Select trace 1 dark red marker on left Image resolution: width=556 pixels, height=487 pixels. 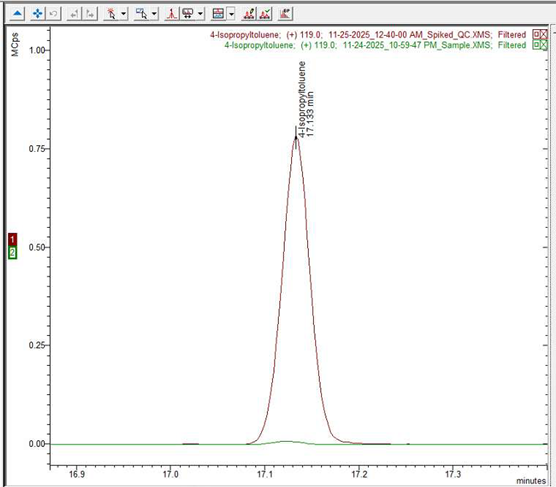click(x=12, y=239)
